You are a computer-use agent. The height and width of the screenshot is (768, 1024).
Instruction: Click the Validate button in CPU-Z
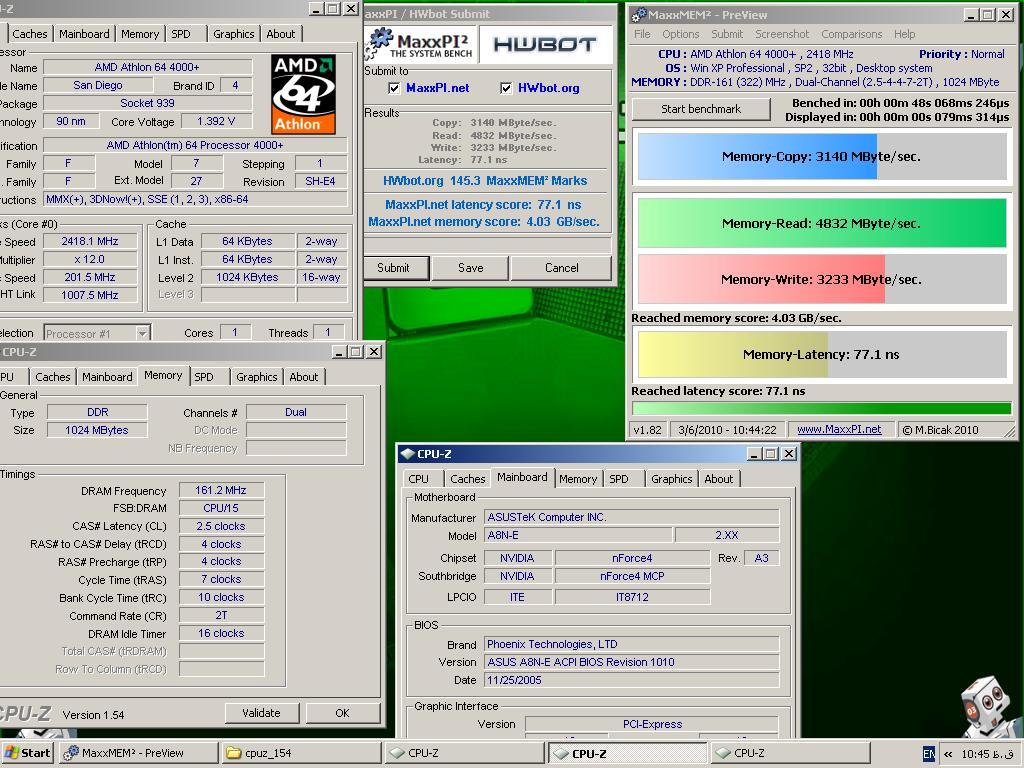click(x=261, y=713)
